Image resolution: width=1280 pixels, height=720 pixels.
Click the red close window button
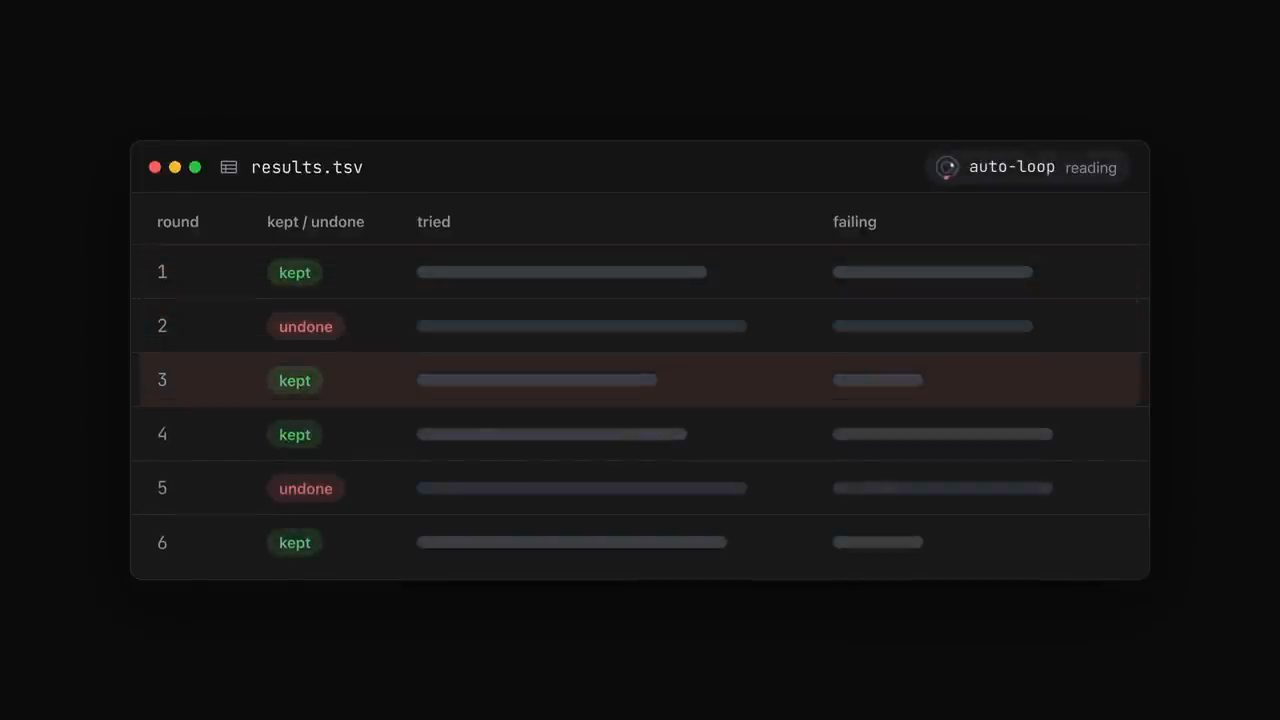(x=155, y=167)
